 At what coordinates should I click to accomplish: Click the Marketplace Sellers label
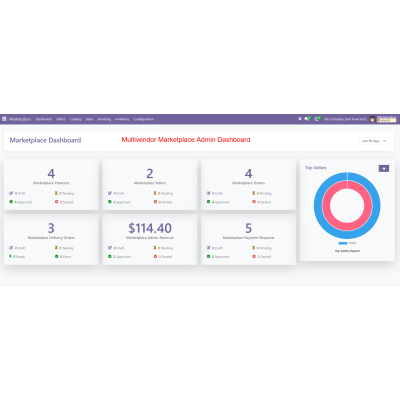[150, 183]
